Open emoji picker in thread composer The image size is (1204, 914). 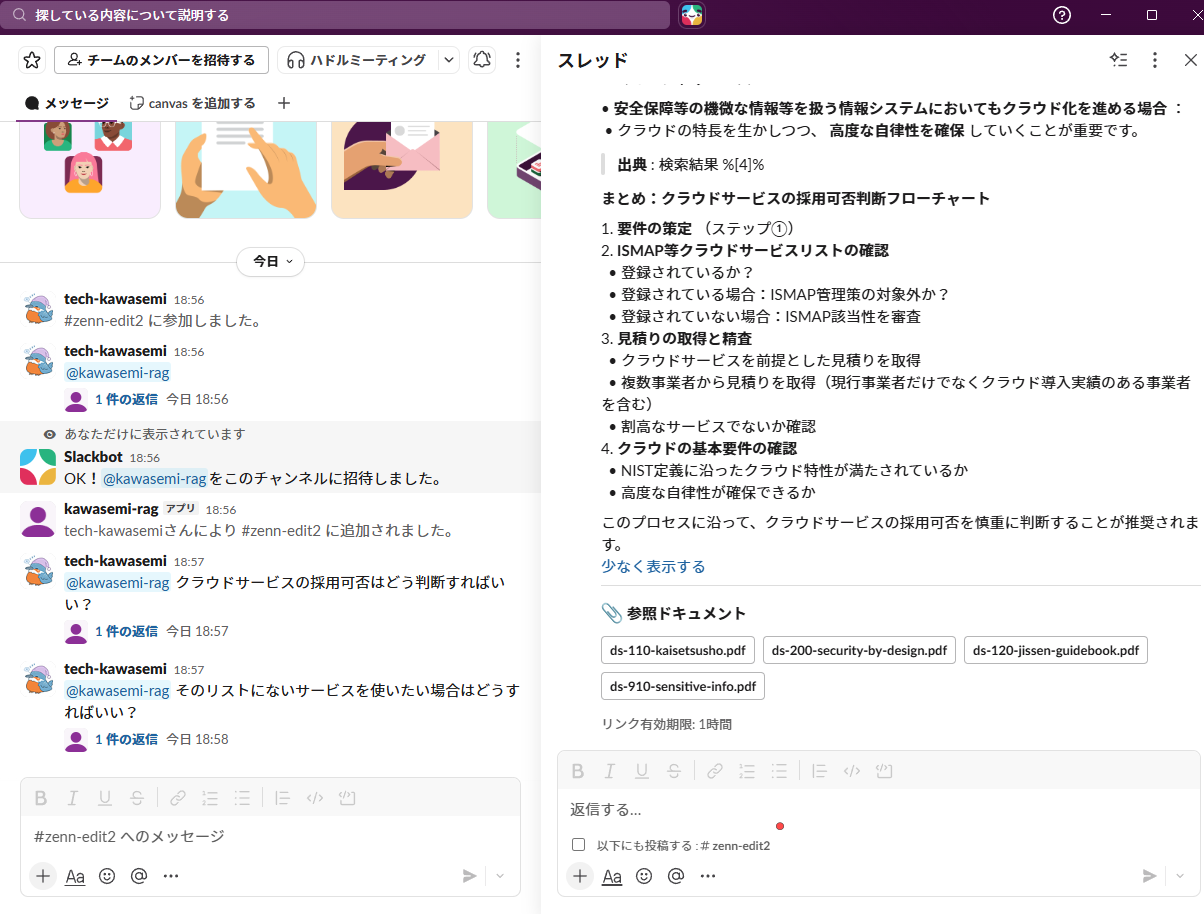point(644,876)
